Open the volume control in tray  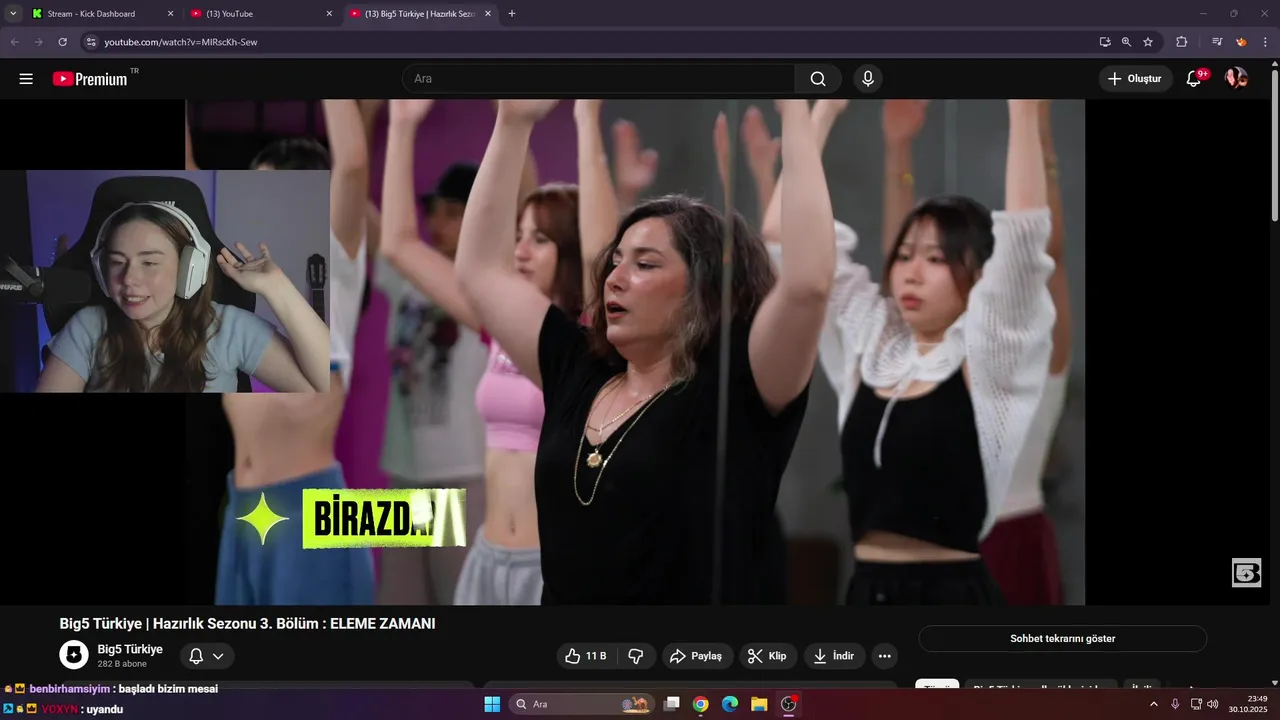pyautogui.click(x=1213, y=704)
